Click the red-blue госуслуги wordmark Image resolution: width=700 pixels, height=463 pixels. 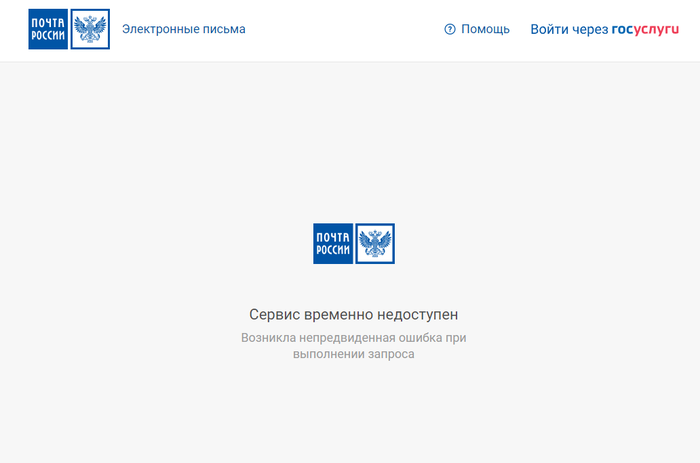point(645,29)
